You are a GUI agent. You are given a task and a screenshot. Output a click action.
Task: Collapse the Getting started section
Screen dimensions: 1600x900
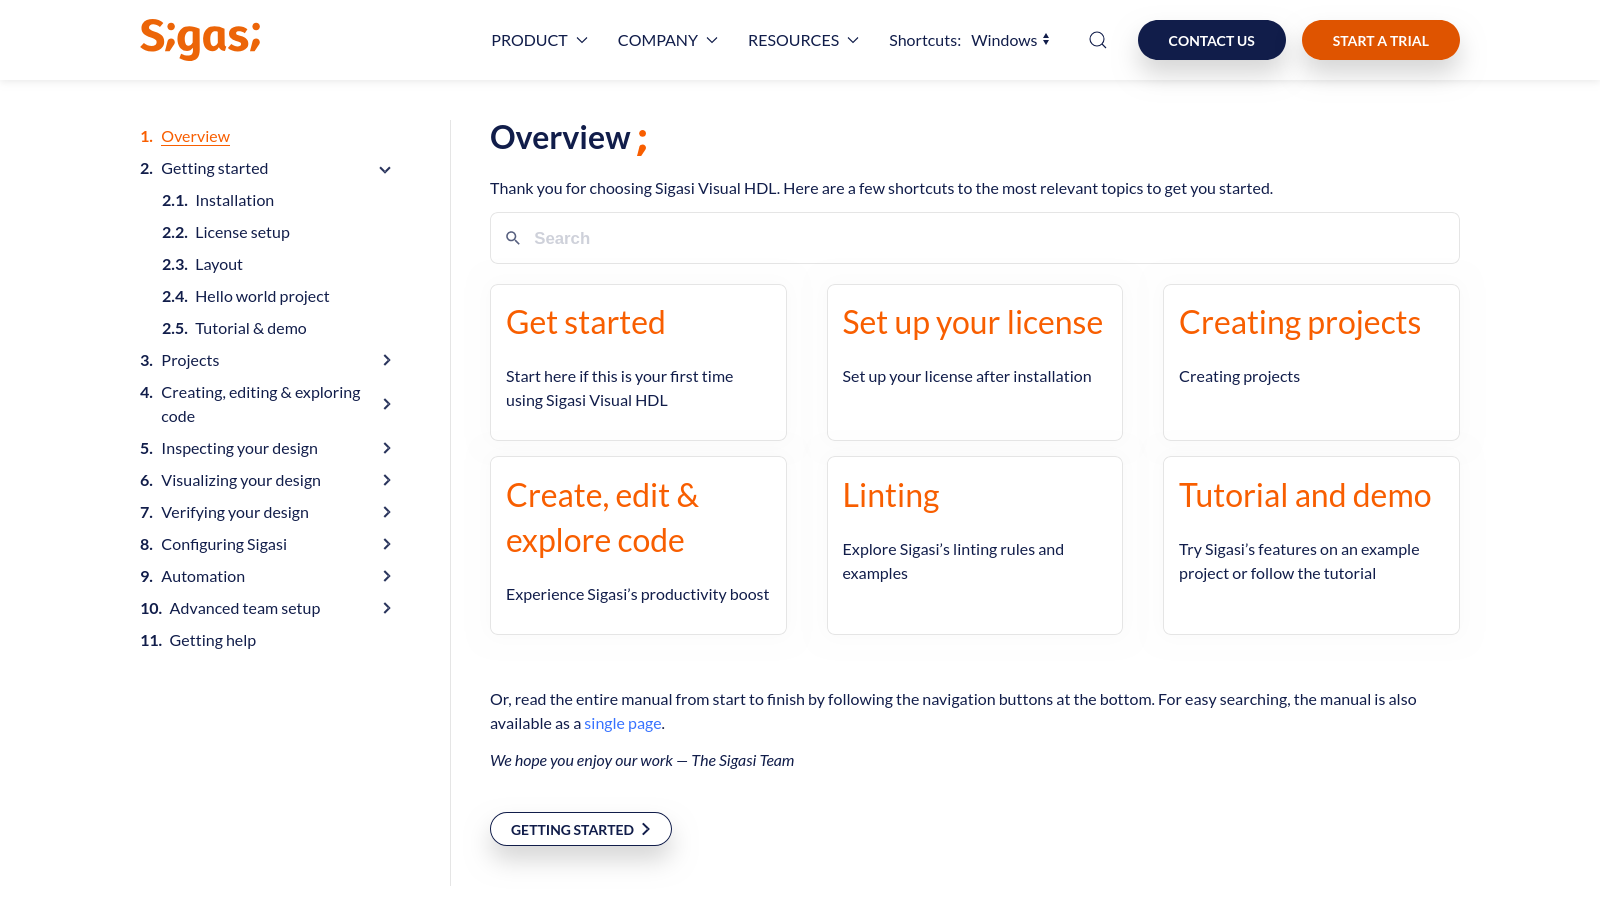point(385,169)
